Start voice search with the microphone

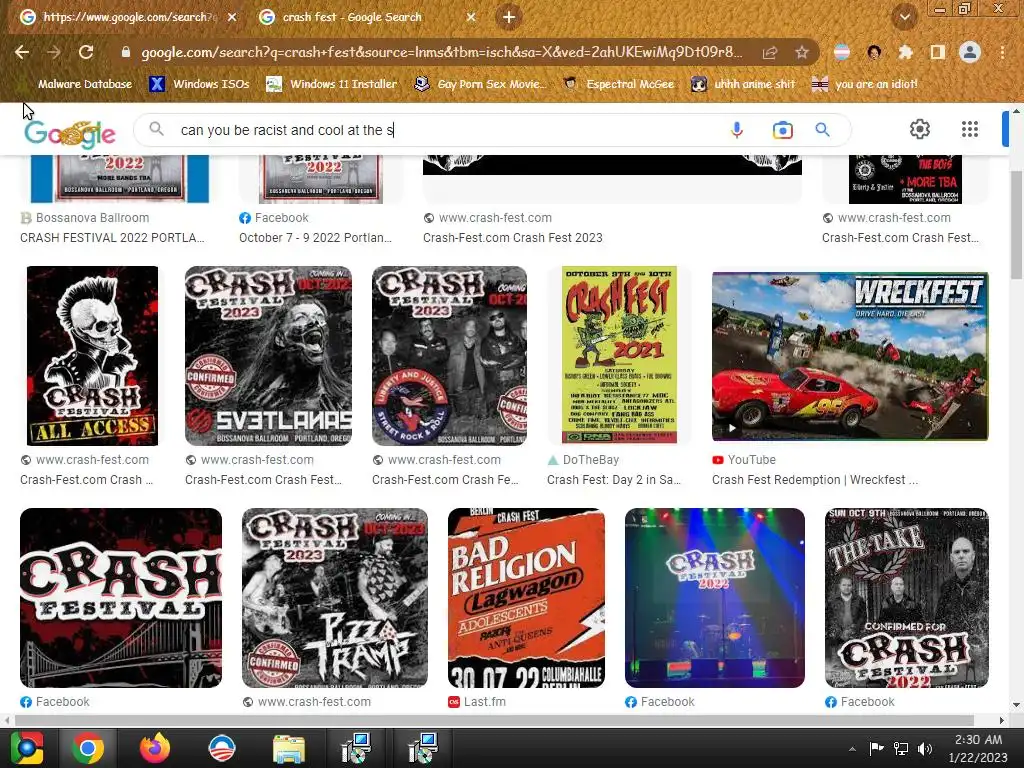737,130
